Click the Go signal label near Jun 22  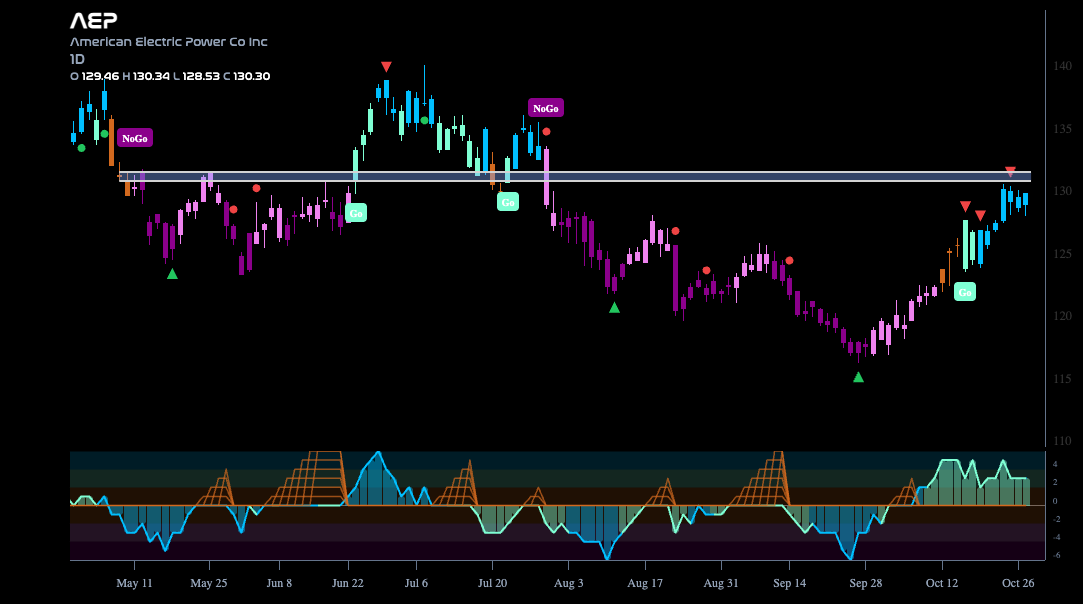[x=356, y=213]
